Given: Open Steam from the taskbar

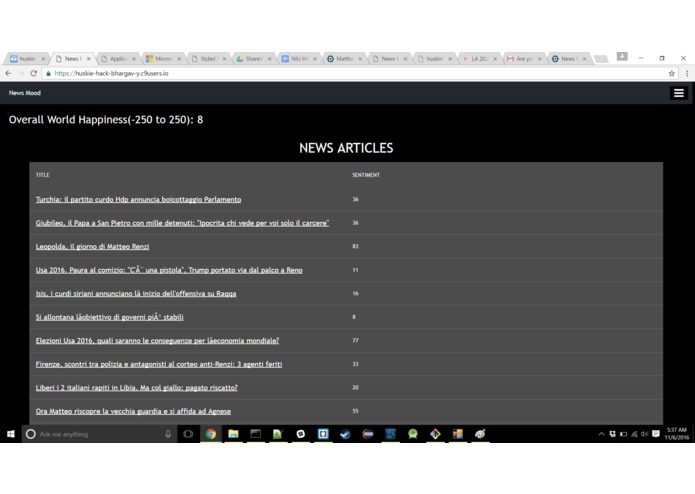Looking at the screenshot, I should 345,434.
